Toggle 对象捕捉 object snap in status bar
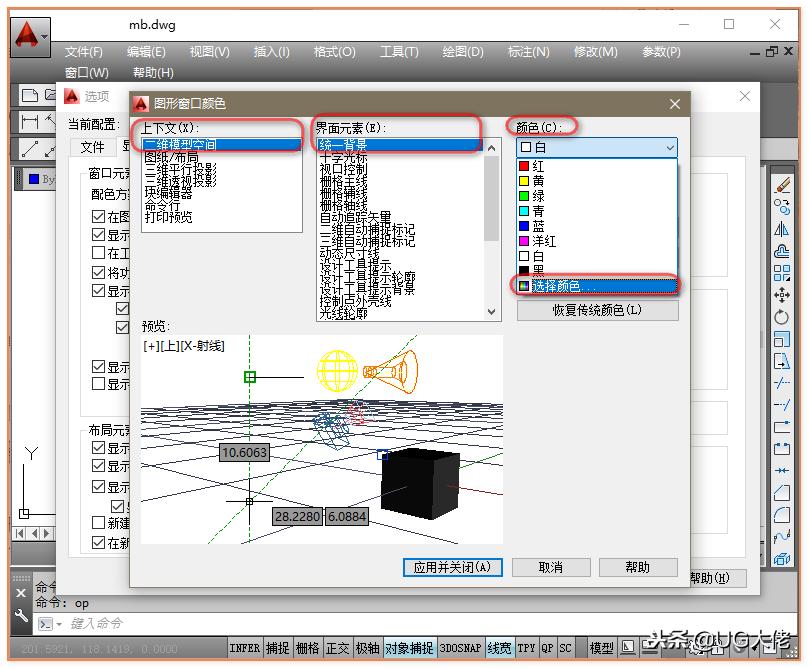This screenshot has height=668, width=808. coord(409,648)
